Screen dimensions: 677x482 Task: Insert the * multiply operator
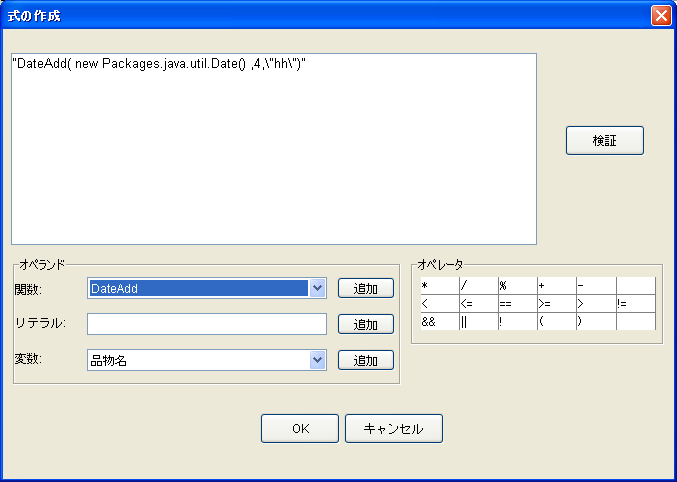click(440, 285)
